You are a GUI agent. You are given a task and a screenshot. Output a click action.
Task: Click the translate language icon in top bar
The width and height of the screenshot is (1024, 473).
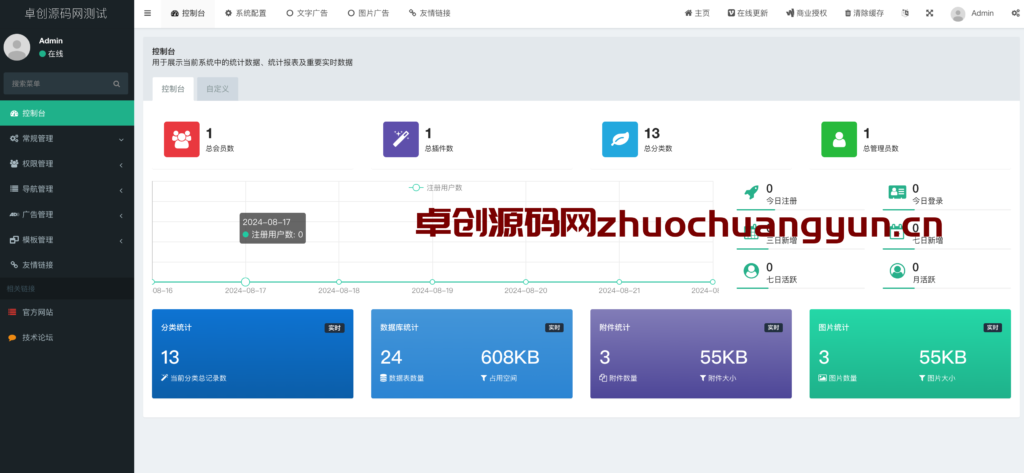[x=904, y=13]
